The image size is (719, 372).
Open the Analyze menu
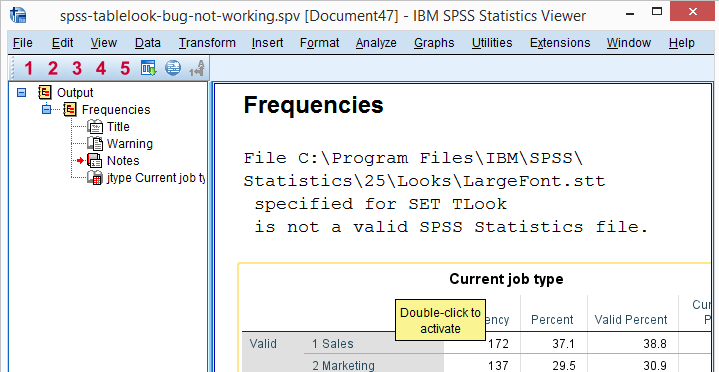click(x=376, y=43)
